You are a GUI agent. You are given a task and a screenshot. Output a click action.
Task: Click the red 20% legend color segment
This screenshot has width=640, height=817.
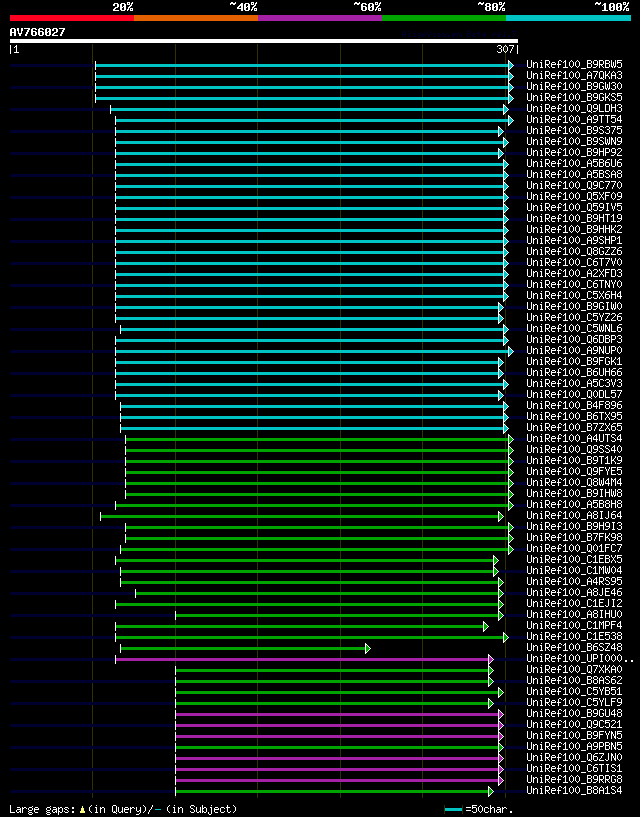[x=72, y=18]
